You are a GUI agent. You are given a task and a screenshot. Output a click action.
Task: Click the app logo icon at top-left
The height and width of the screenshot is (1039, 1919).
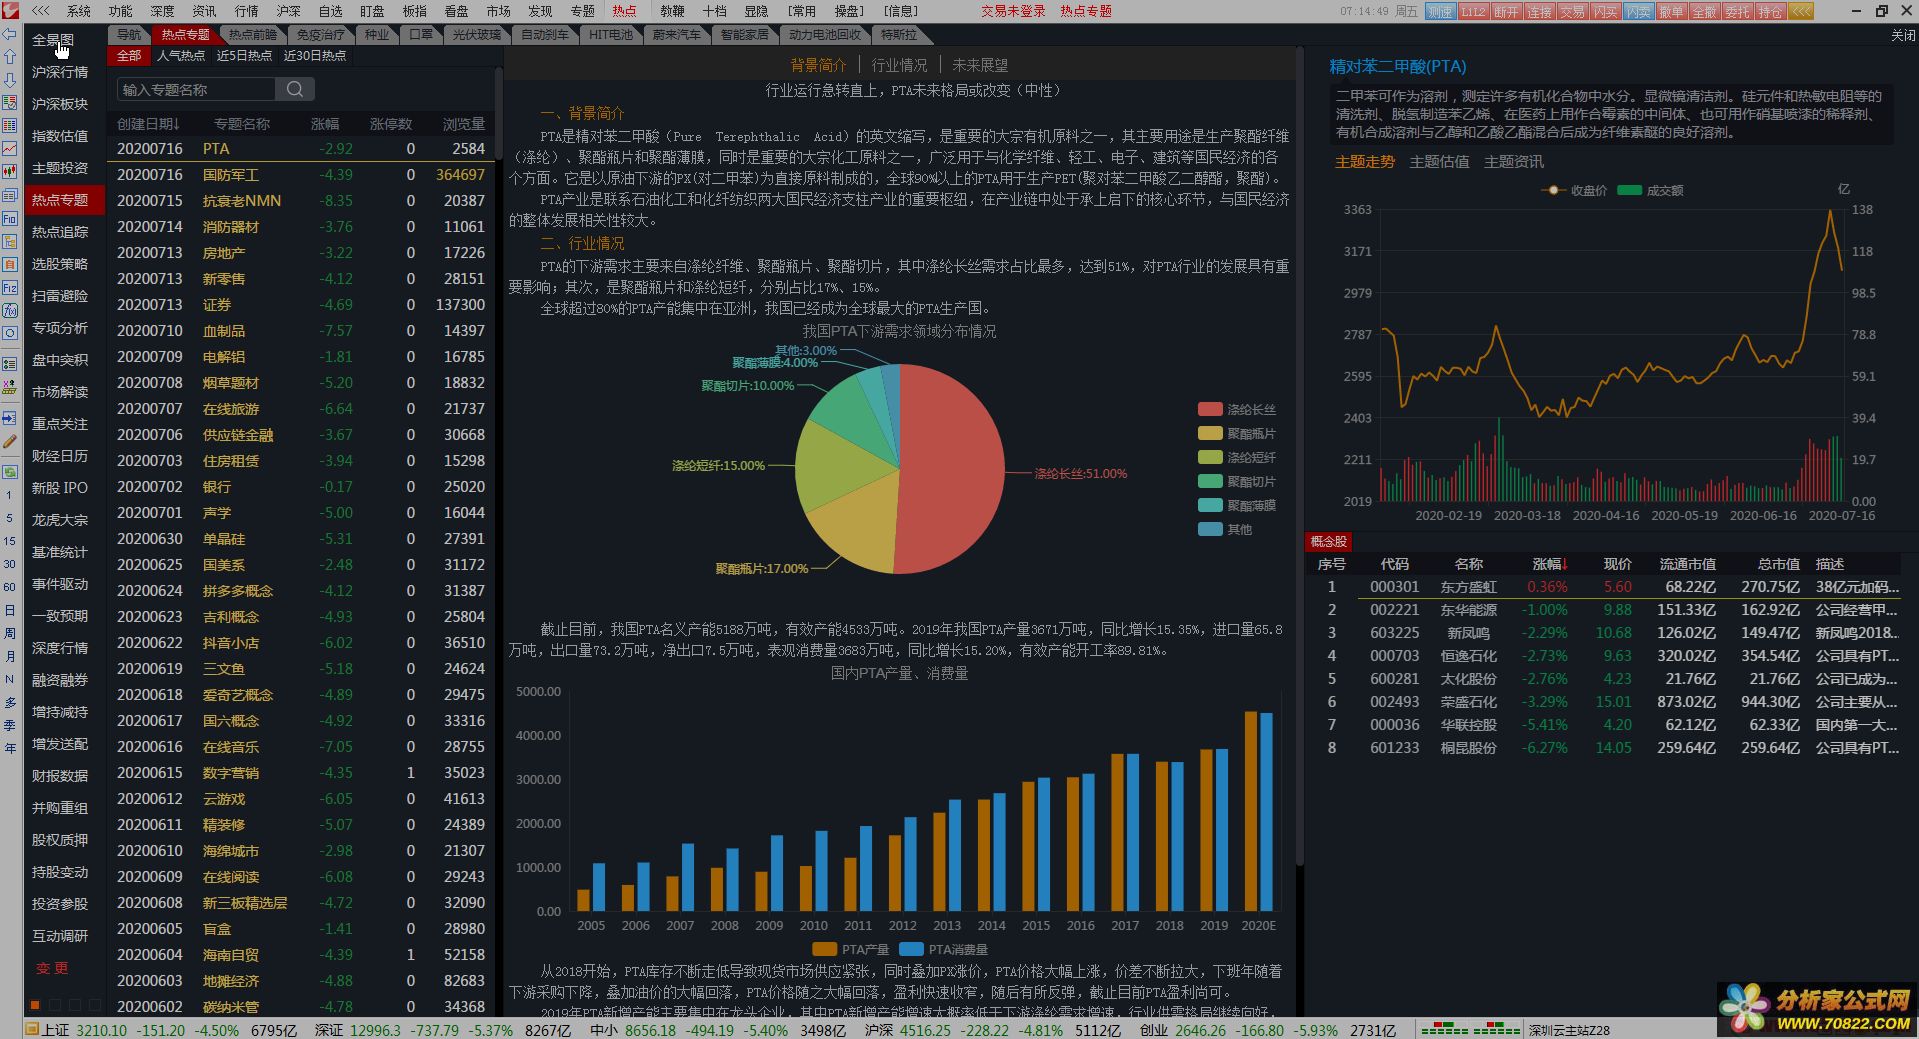(x=10, y=10)
